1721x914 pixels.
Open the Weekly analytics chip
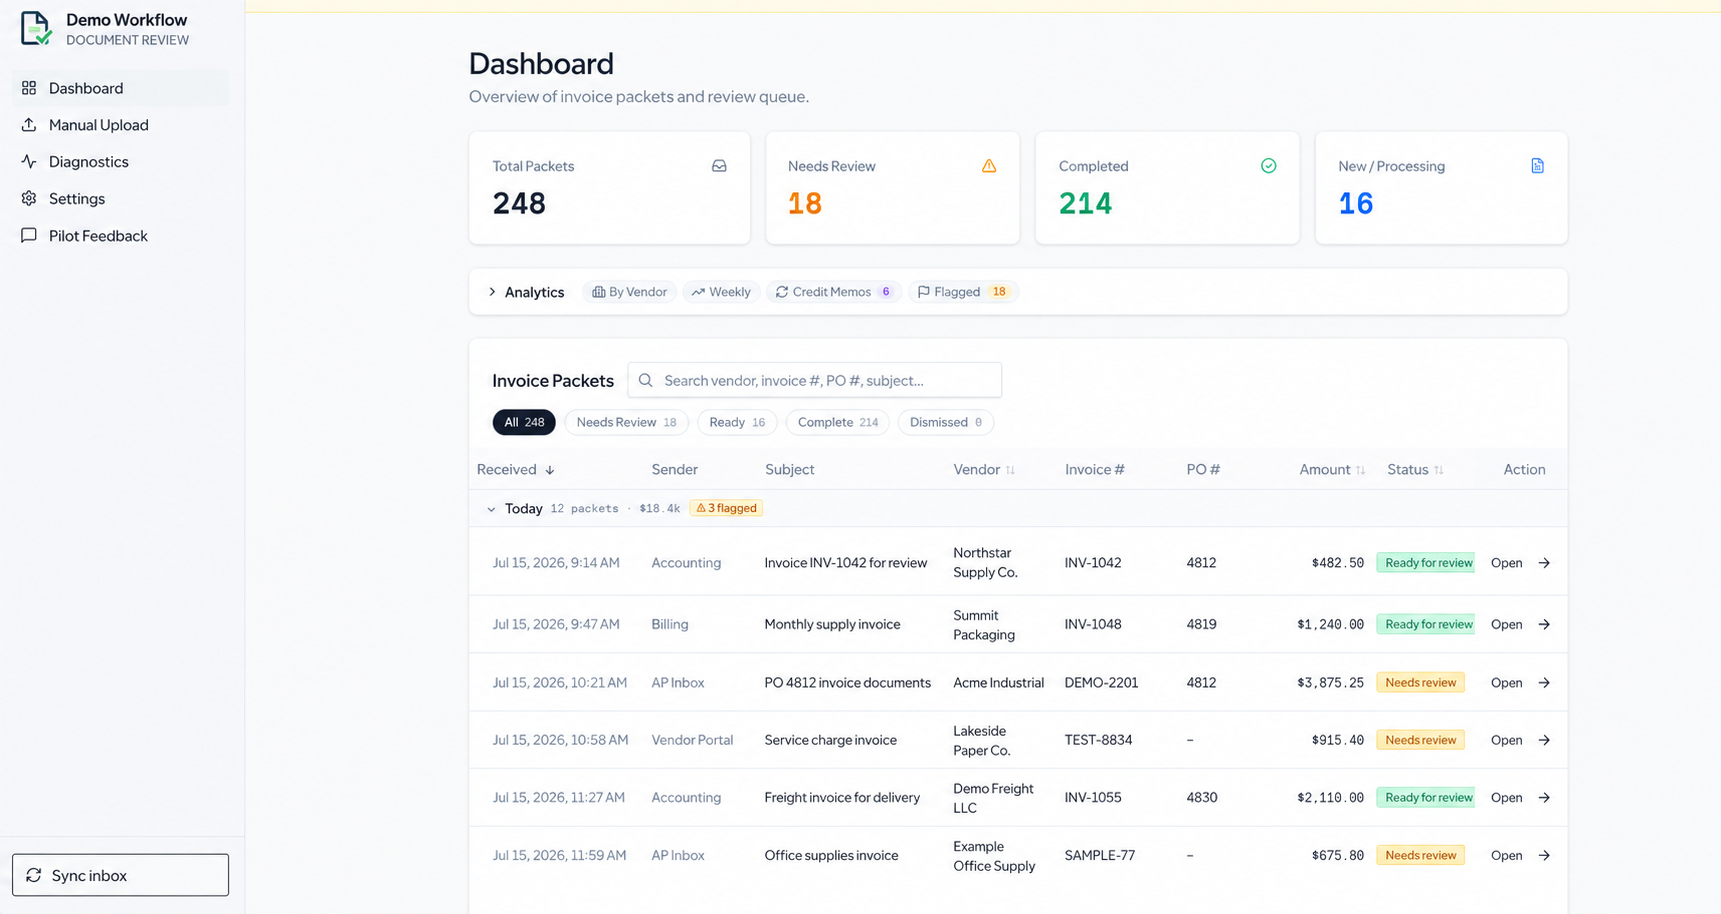pyautogui.click(x=721, y=292)
